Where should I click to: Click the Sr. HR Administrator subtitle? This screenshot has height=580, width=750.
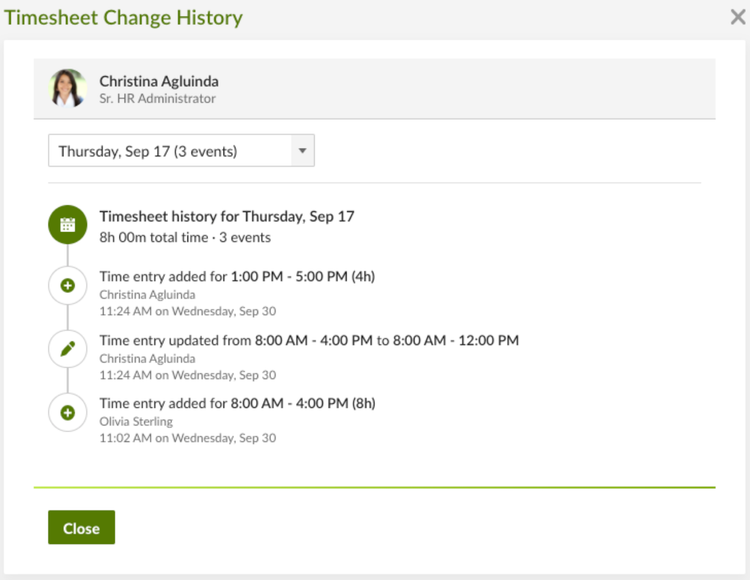pyautogui.click(x=157, y=98)
